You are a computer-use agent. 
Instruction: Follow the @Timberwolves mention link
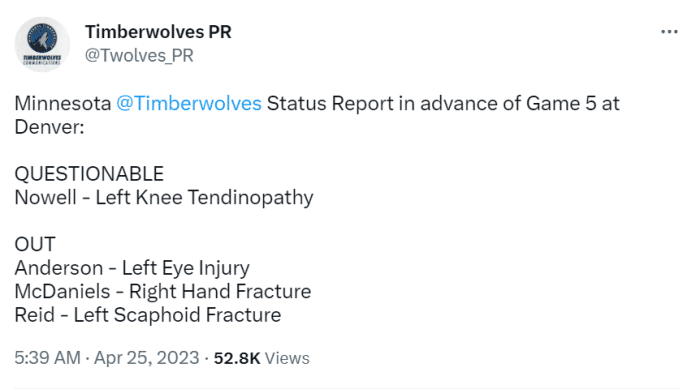pyautogui.click(x=189, y=104)
